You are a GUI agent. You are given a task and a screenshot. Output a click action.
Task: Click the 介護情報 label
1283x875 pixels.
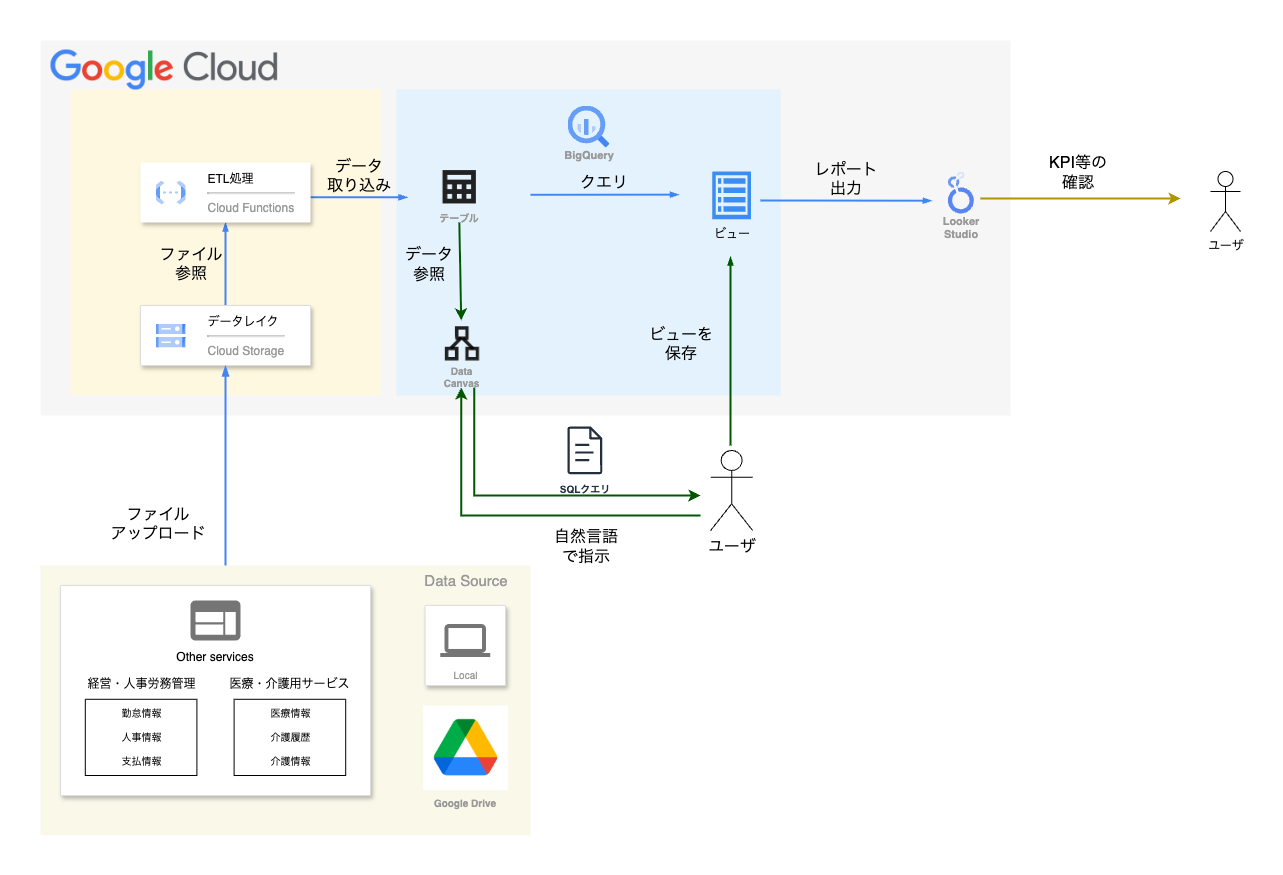[x=290, y=761]
